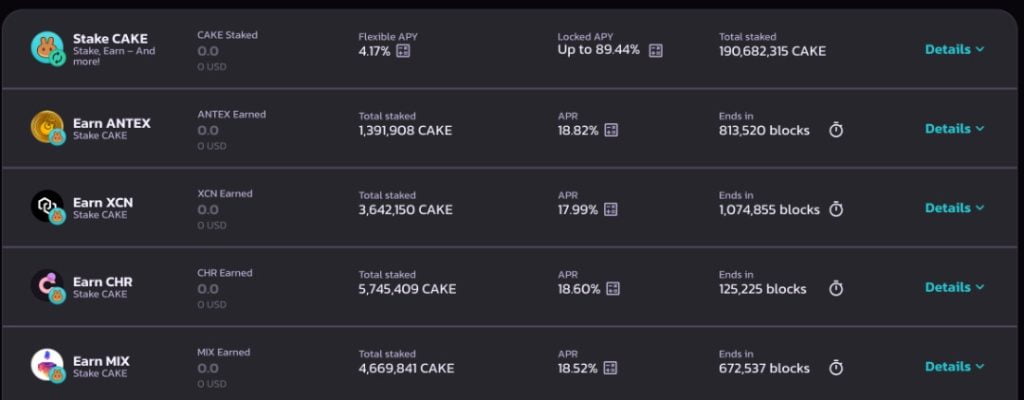Expand Details for Earn MIX pool
This screenshot has width=1024, height=400.
coord(954,367)
